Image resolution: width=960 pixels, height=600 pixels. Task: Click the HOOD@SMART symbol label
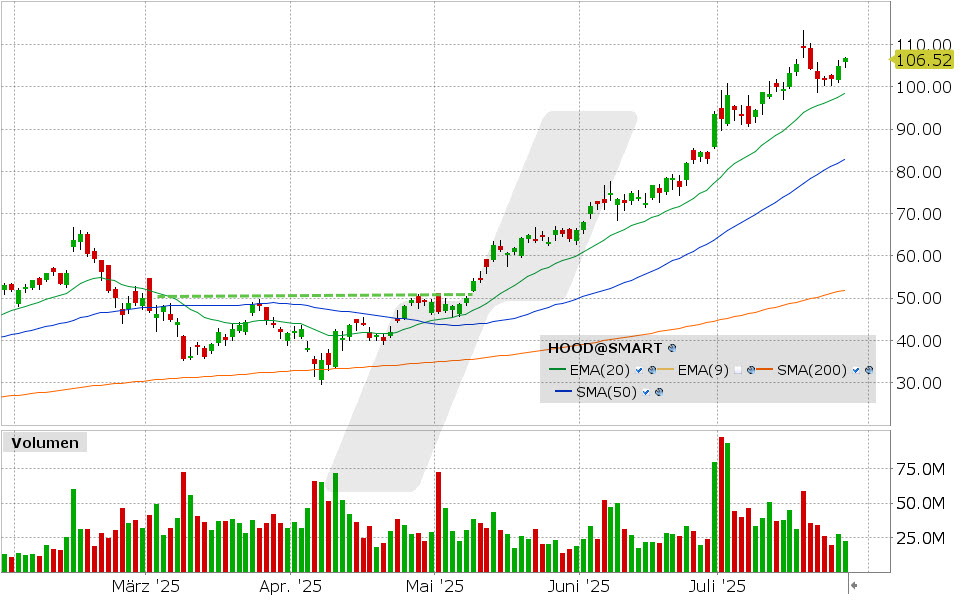pos(604,348)
